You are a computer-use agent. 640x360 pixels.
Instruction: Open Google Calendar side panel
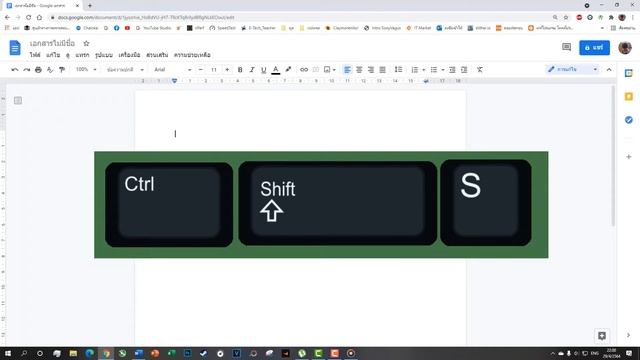629,73
